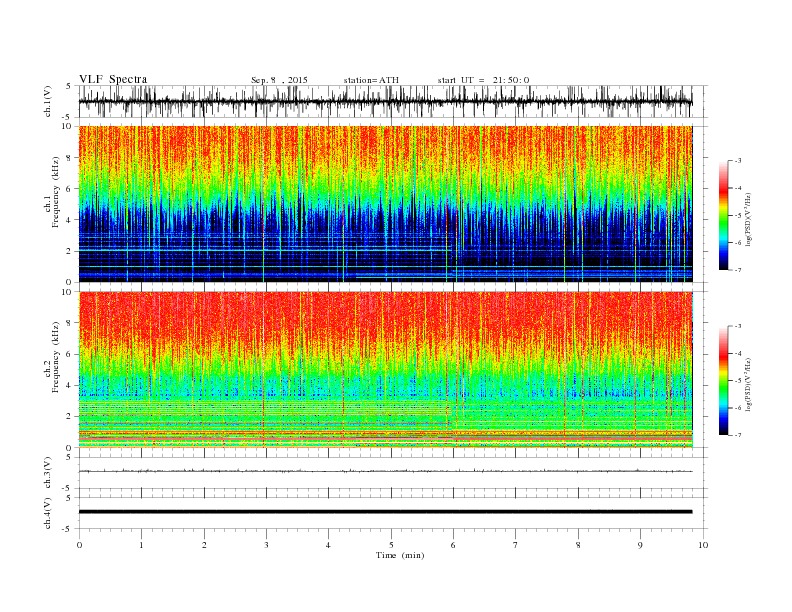Click the time axis tick label "4"

tap(328, 545)
